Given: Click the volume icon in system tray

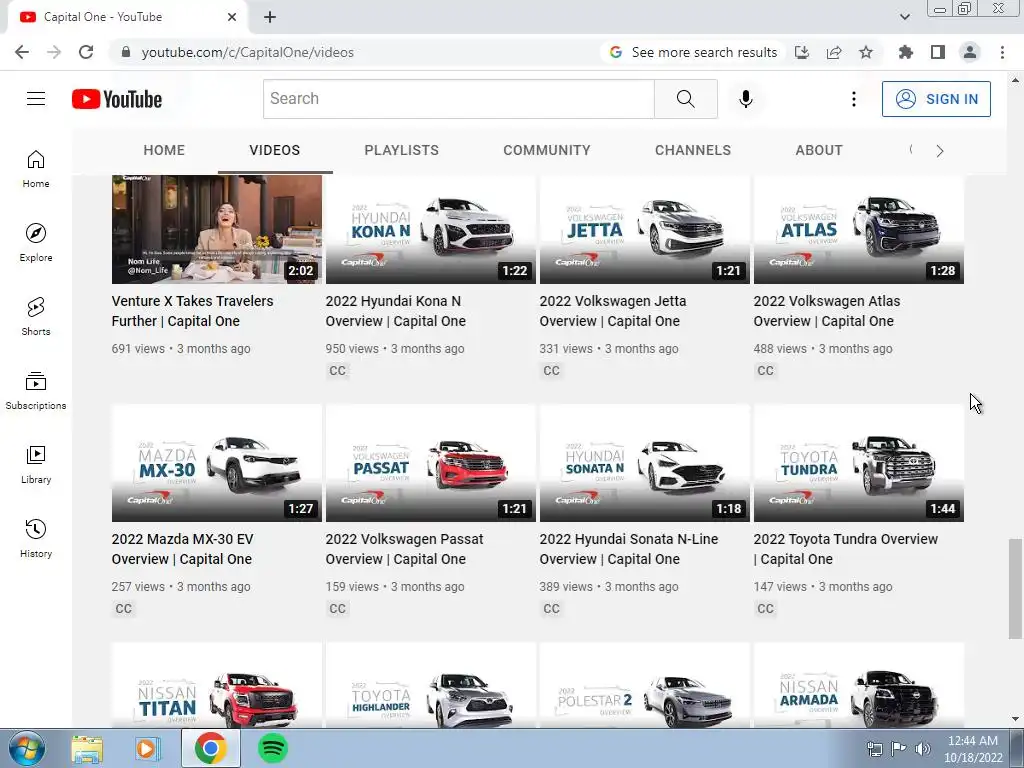Looking at the screenshot, I should point(922,749).
